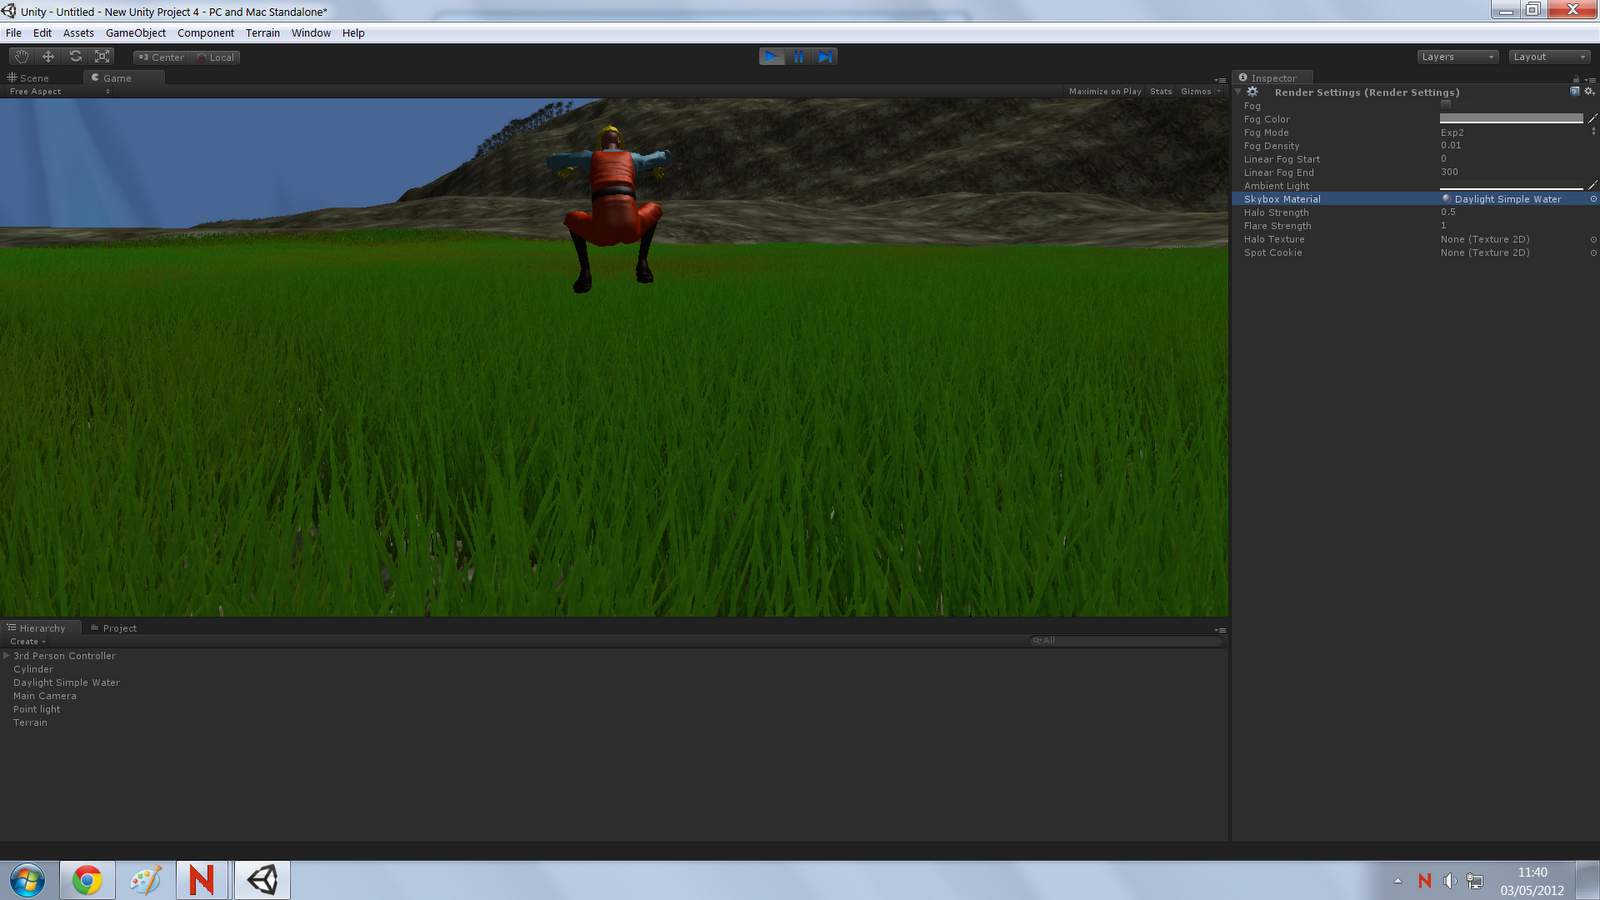Toggle Stats display in Game view

click(x=1160, y=91)
